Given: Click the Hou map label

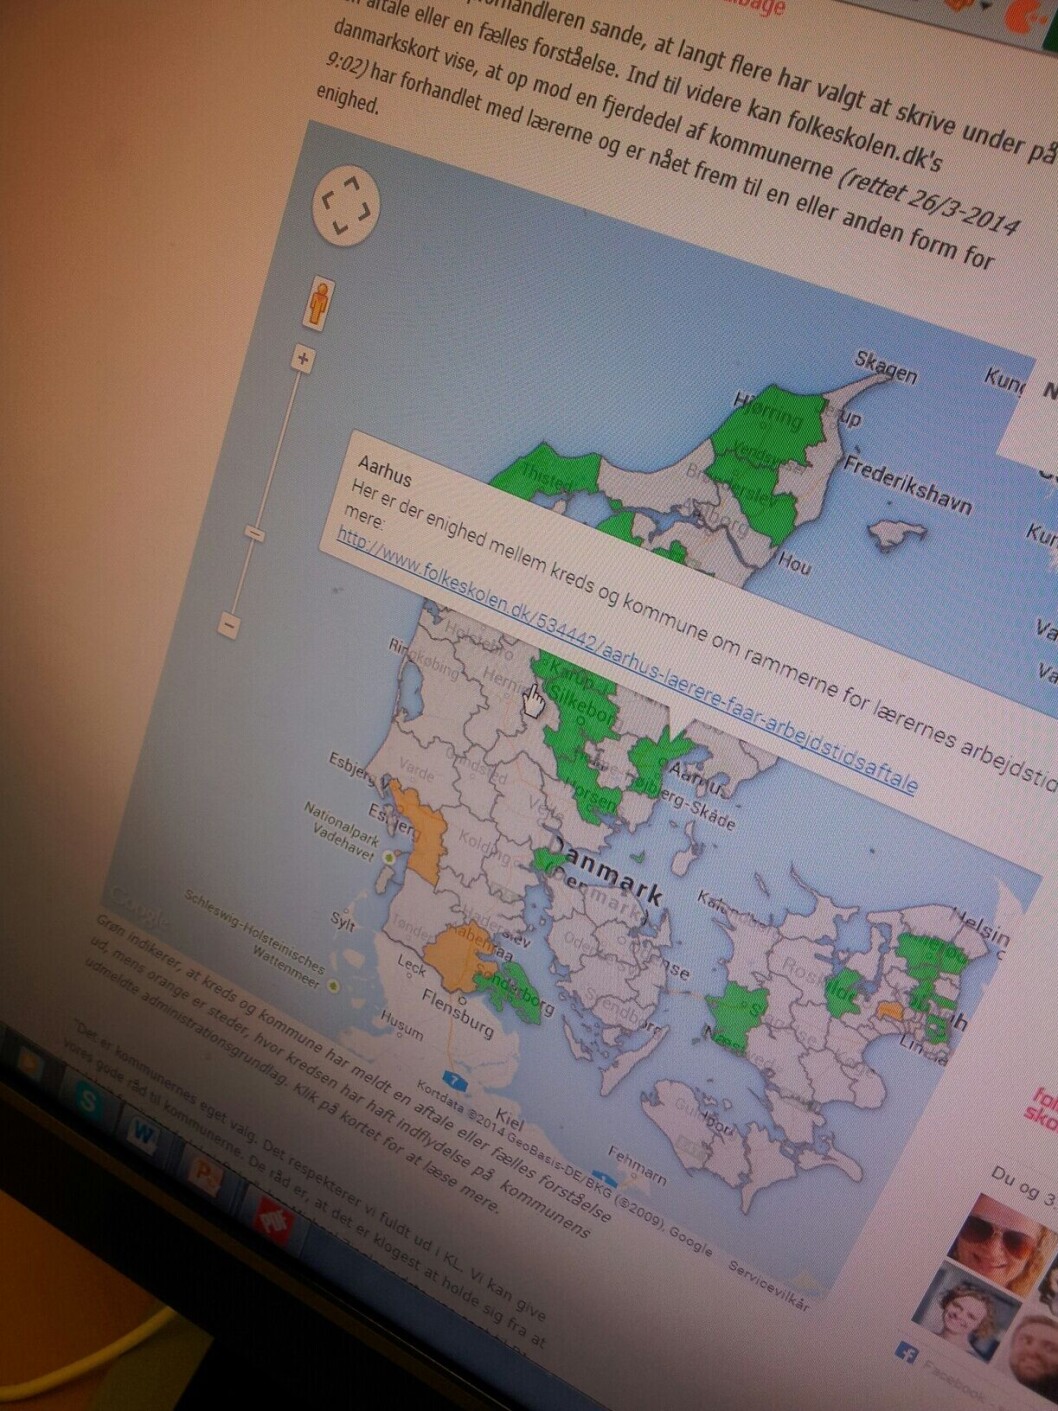Looking at the screenshot, I should [x=794, y=564].
